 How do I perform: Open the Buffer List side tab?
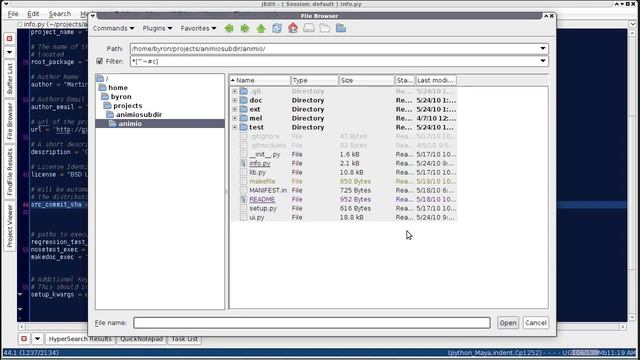[10, 78]
